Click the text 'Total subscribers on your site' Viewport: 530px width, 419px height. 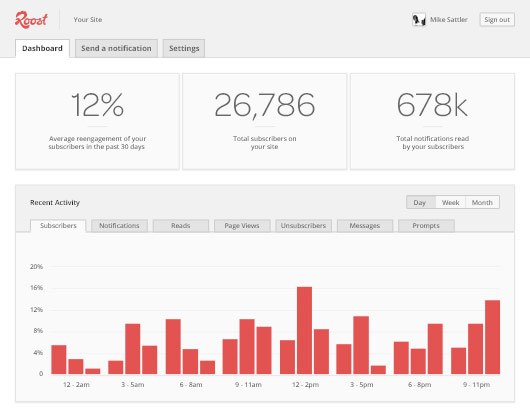[265, 143]
